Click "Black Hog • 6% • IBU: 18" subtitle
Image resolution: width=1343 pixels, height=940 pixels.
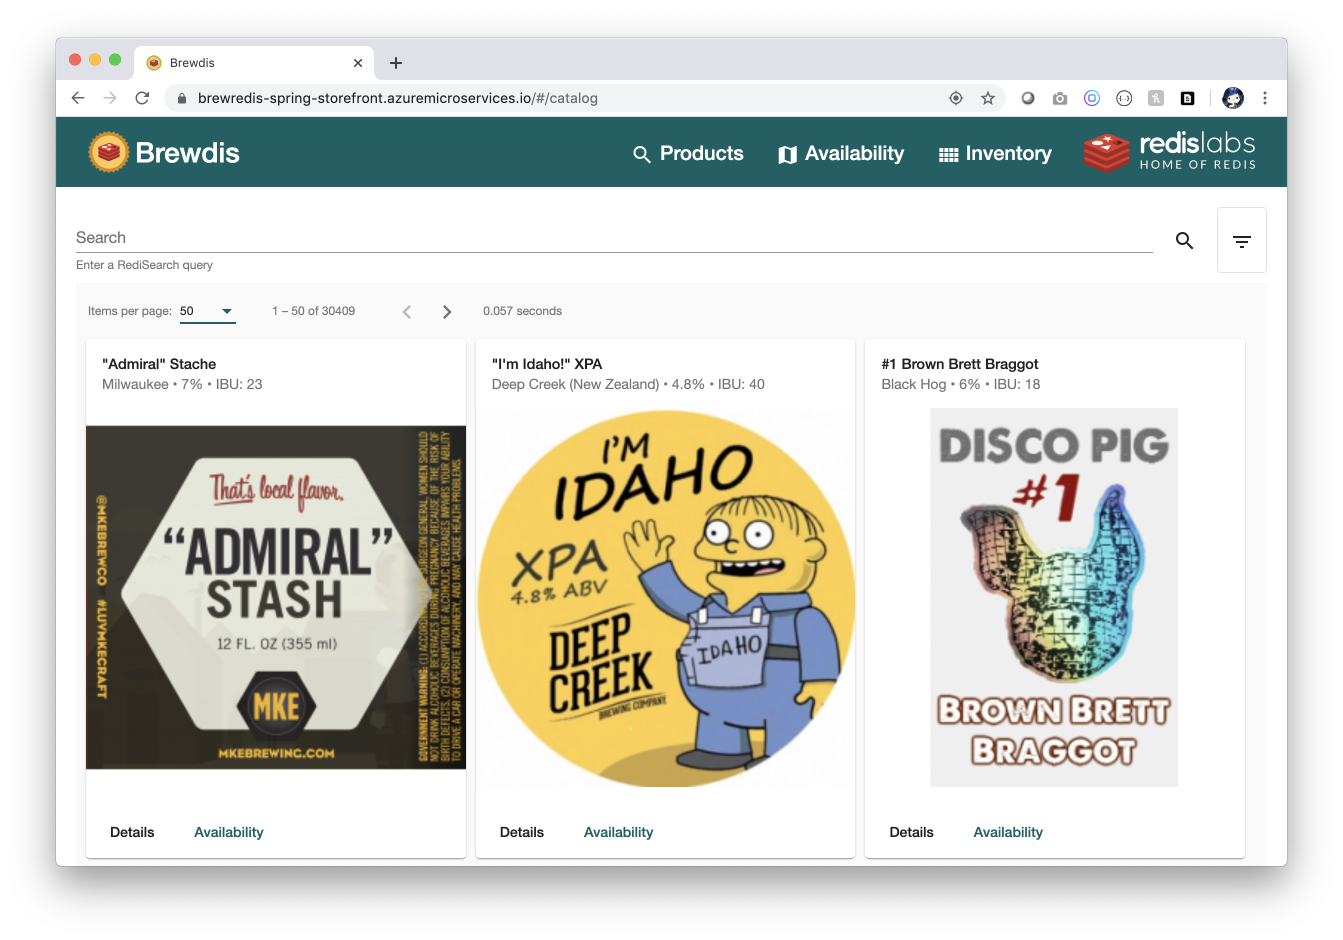[x=961, y=384]
